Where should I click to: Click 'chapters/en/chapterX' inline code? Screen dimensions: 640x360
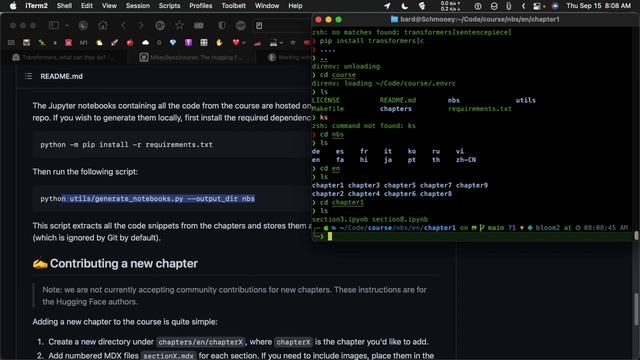click(200, 342)
